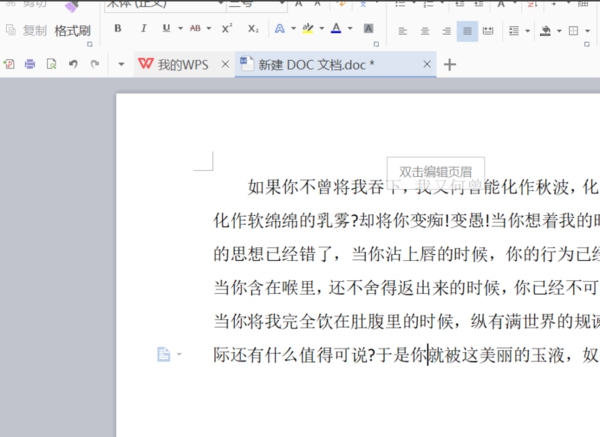Click the WPS logo on 我的WPS tab

(x=145, y=64)
